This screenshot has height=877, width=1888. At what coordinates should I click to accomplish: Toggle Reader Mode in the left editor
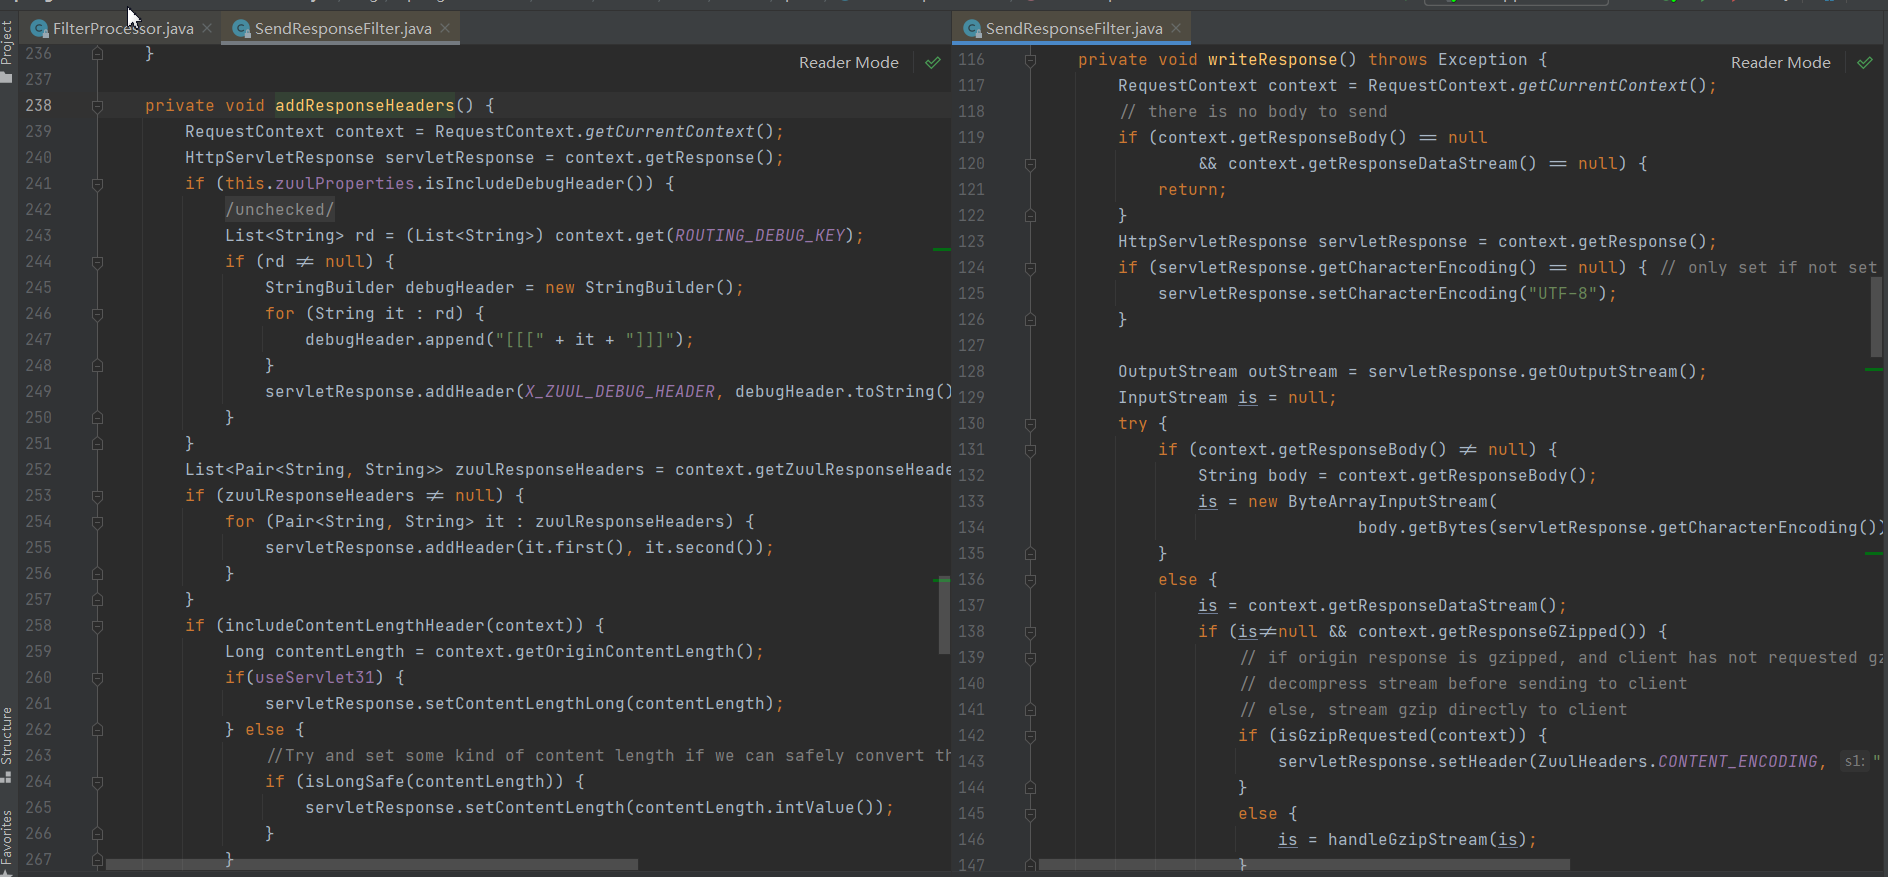coord(848,63)
